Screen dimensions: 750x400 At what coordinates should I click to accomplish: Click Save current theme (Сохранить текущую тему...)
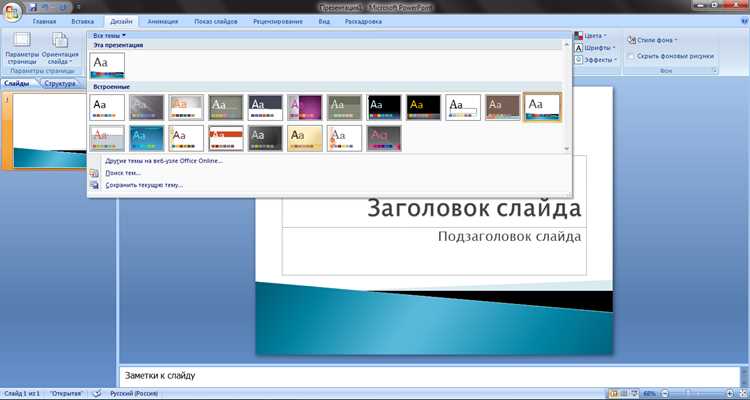[144, 185]
